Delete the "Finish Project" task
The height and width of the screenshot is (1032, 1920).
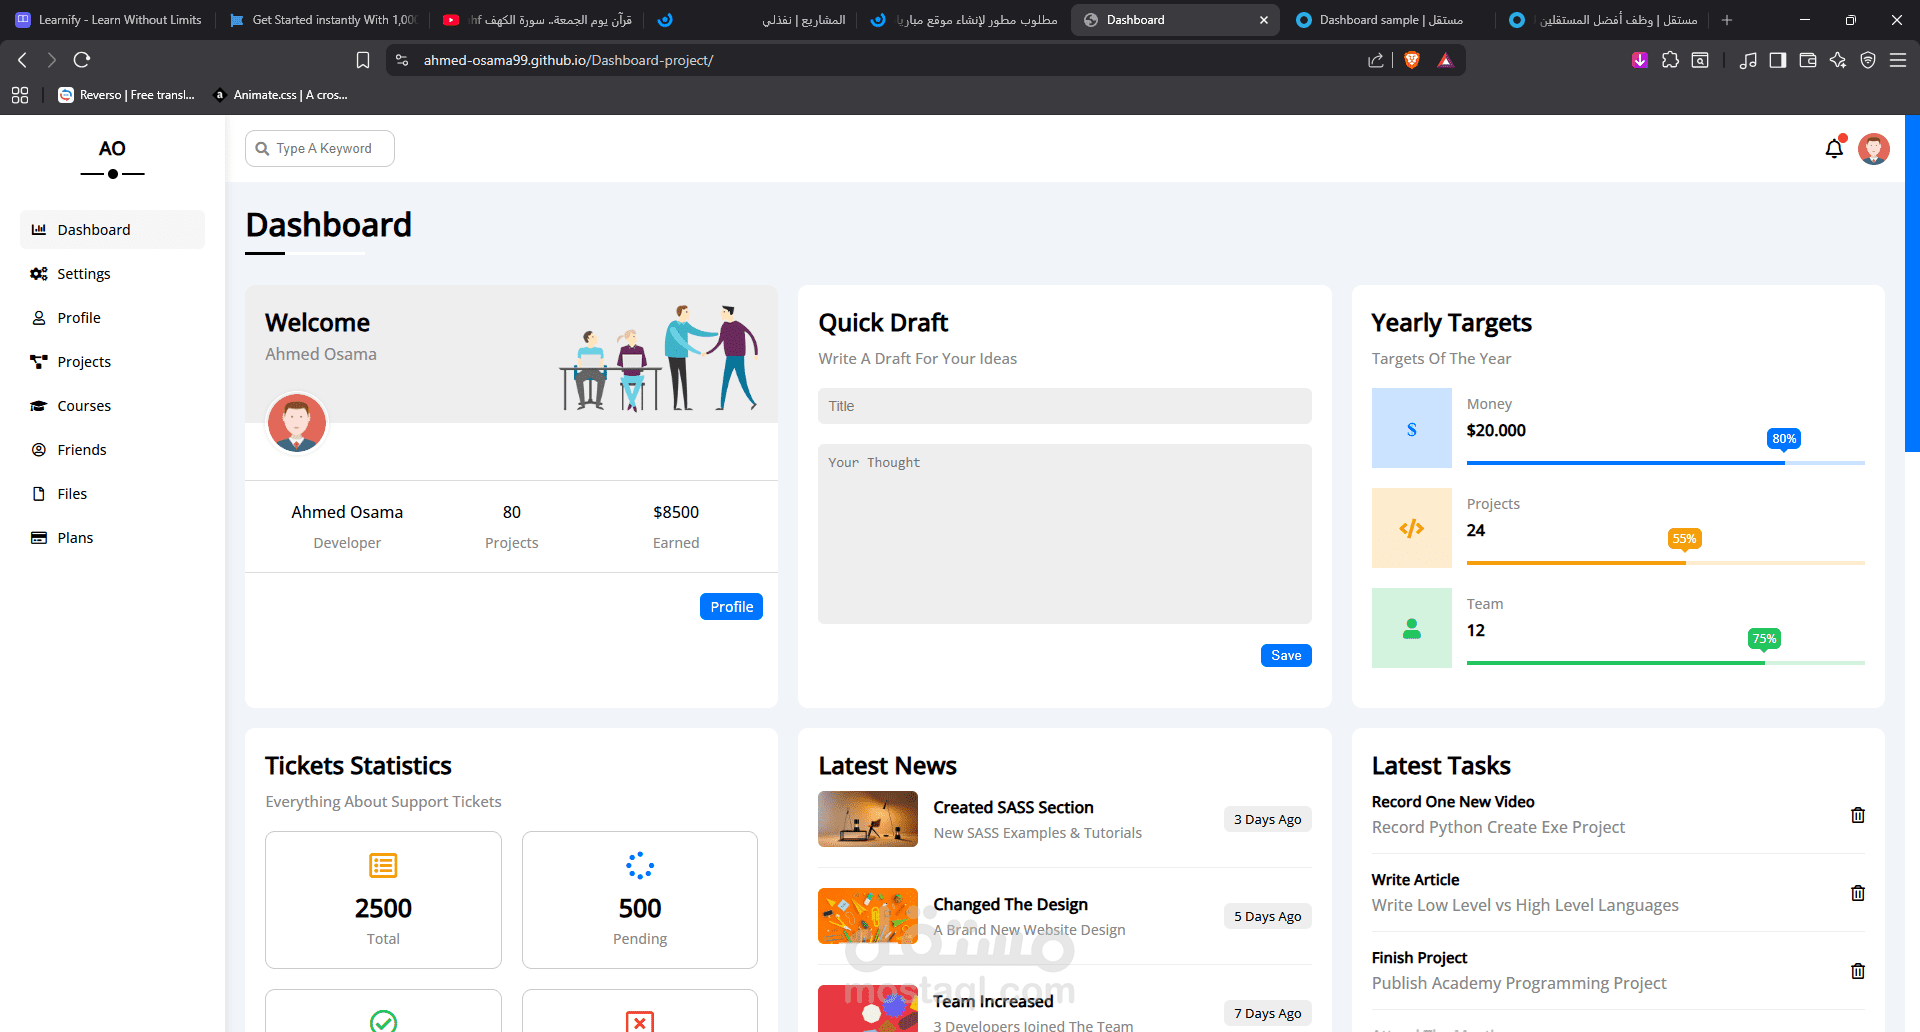1857,970
